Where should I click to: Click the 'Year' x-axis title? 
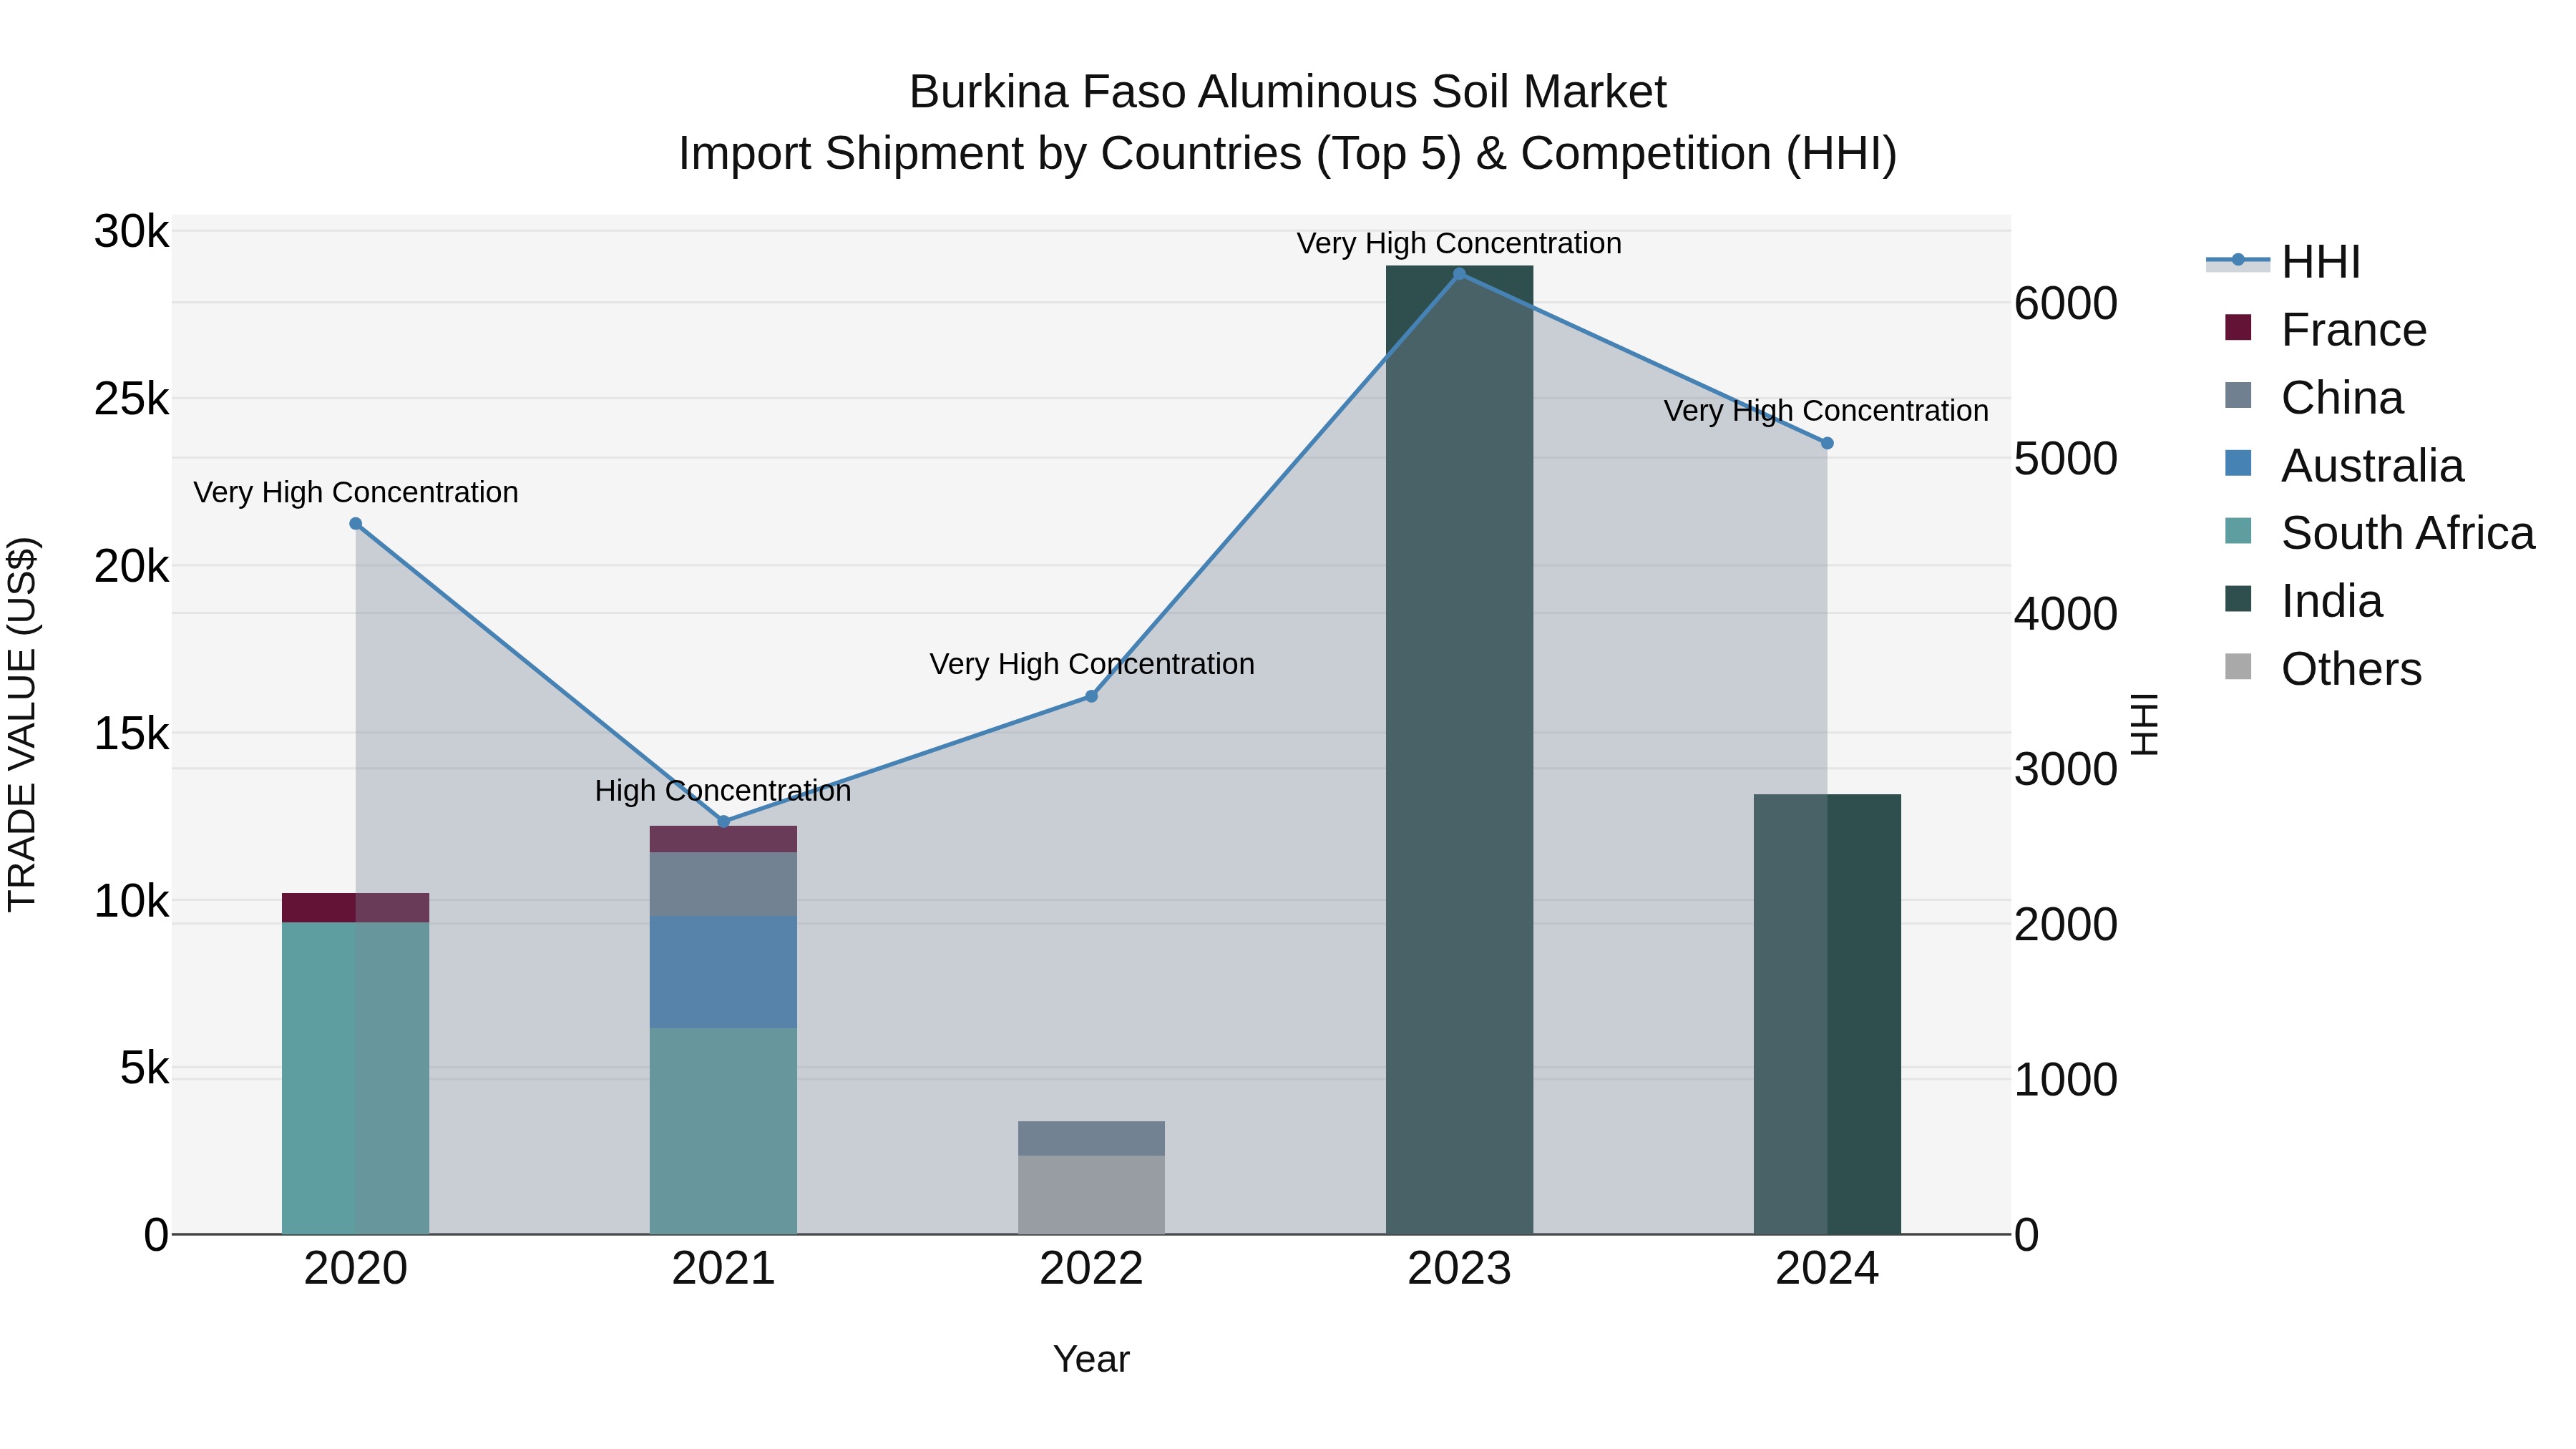[1091, 1360]
